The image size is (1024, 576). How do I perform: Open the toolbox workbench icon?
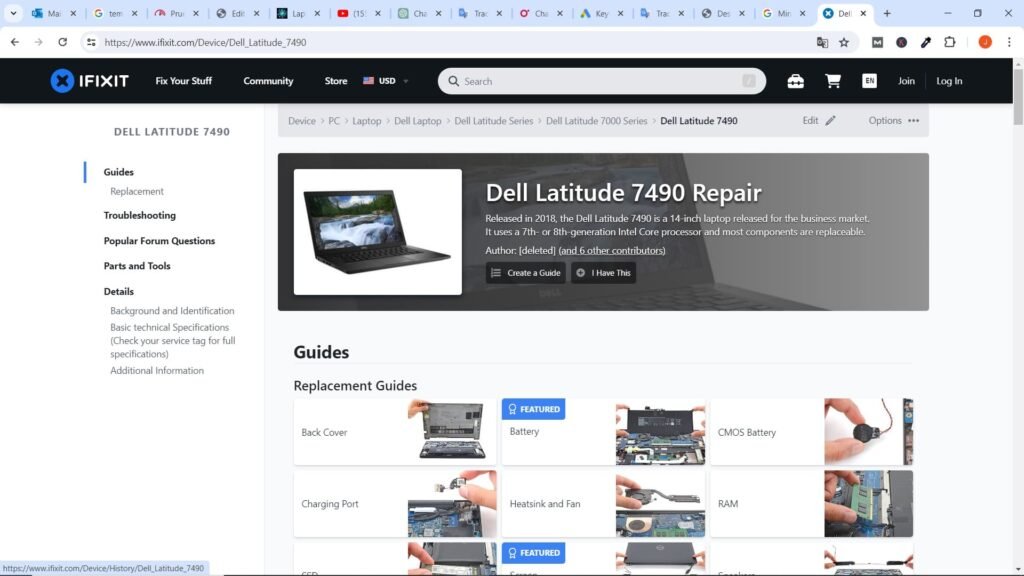click(795, 81)
